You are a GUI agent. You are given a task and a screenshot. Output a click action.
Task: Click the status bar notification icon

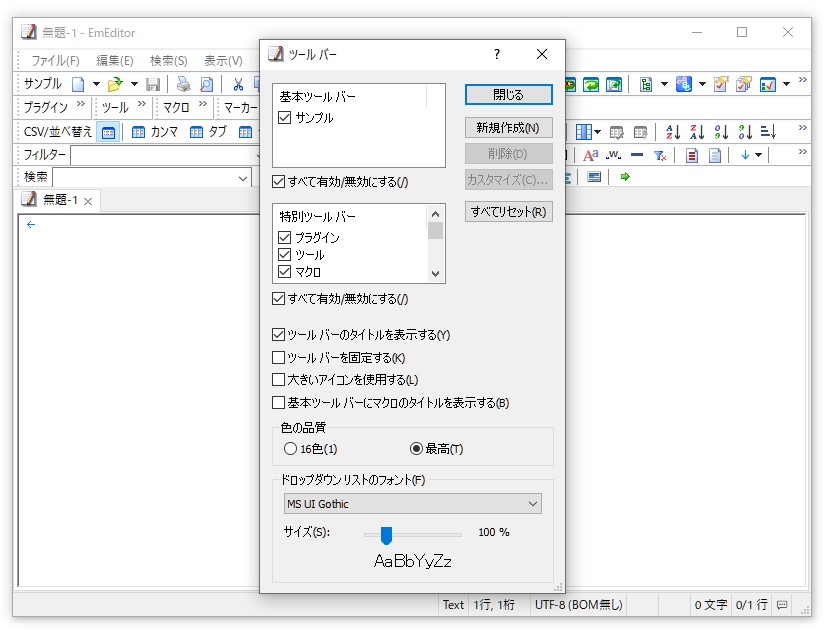782,605
